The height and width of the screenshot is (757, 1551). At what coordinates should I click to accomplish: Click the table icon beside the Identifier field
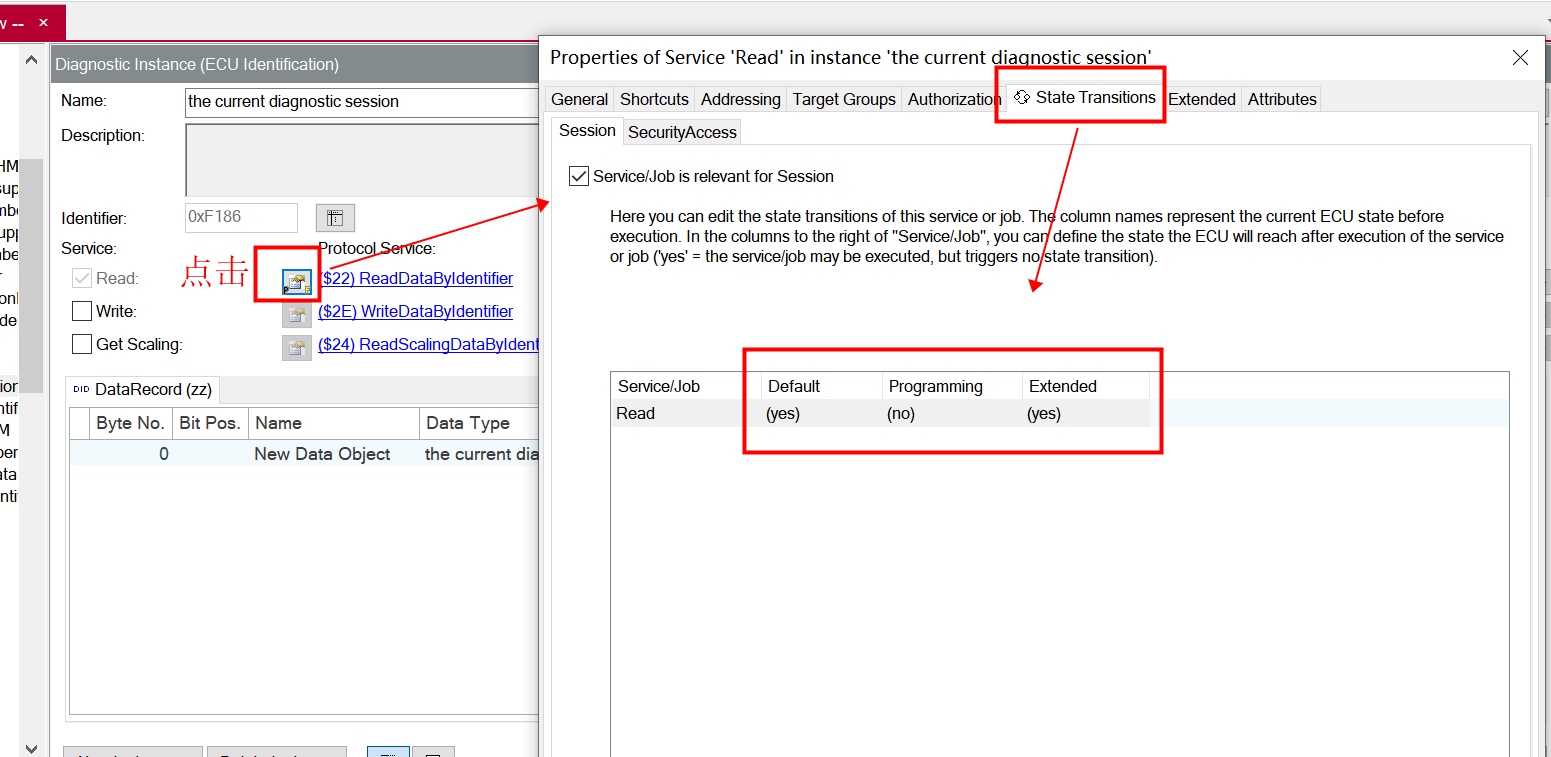pos(335,218)
